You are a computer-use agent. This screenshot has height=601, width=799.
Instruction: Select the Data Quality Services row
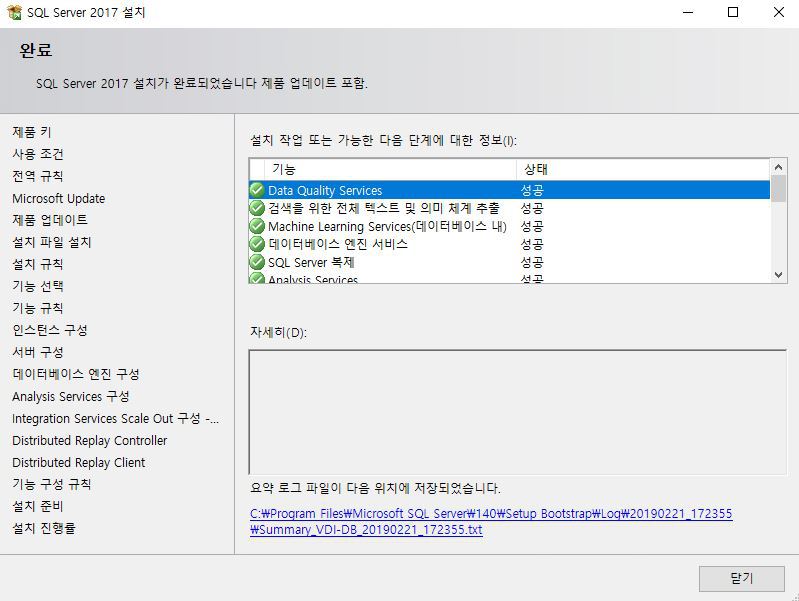[510, 190]
